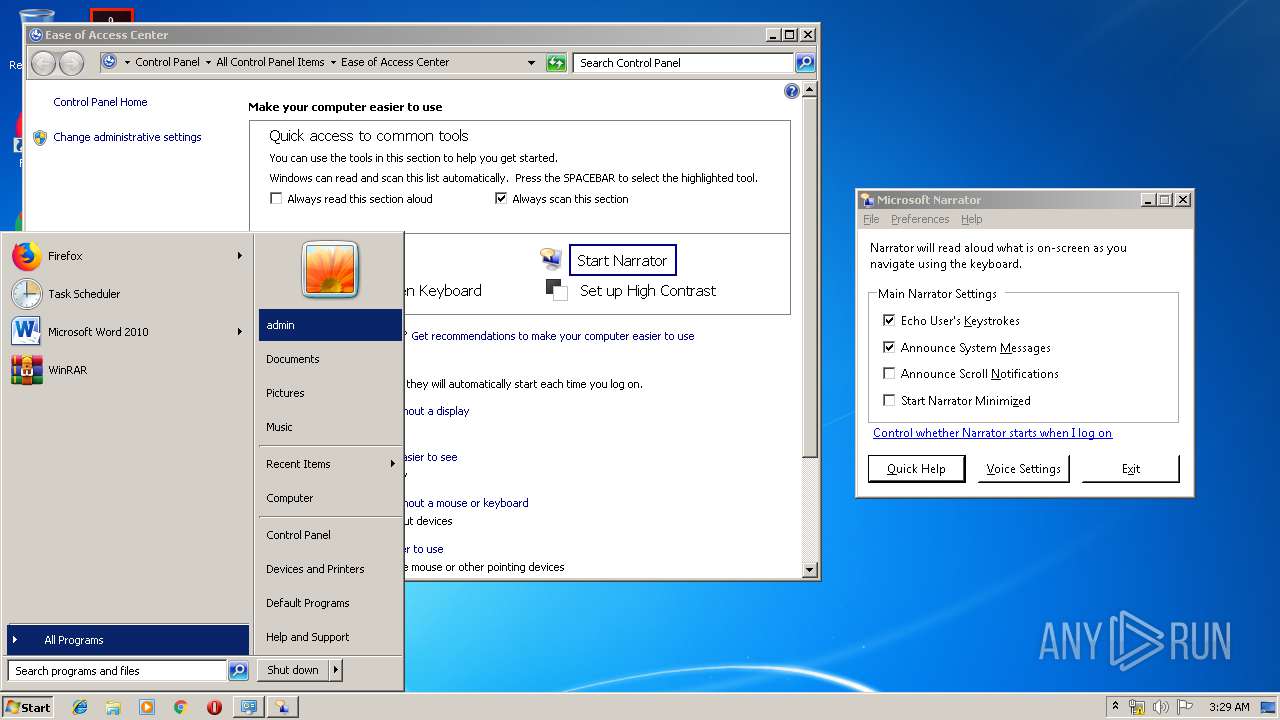This screenshot has width=1280, height=720.
Task: Click the taskbar clock showing 3:29 AM
Action: (x=1229, y=707)
